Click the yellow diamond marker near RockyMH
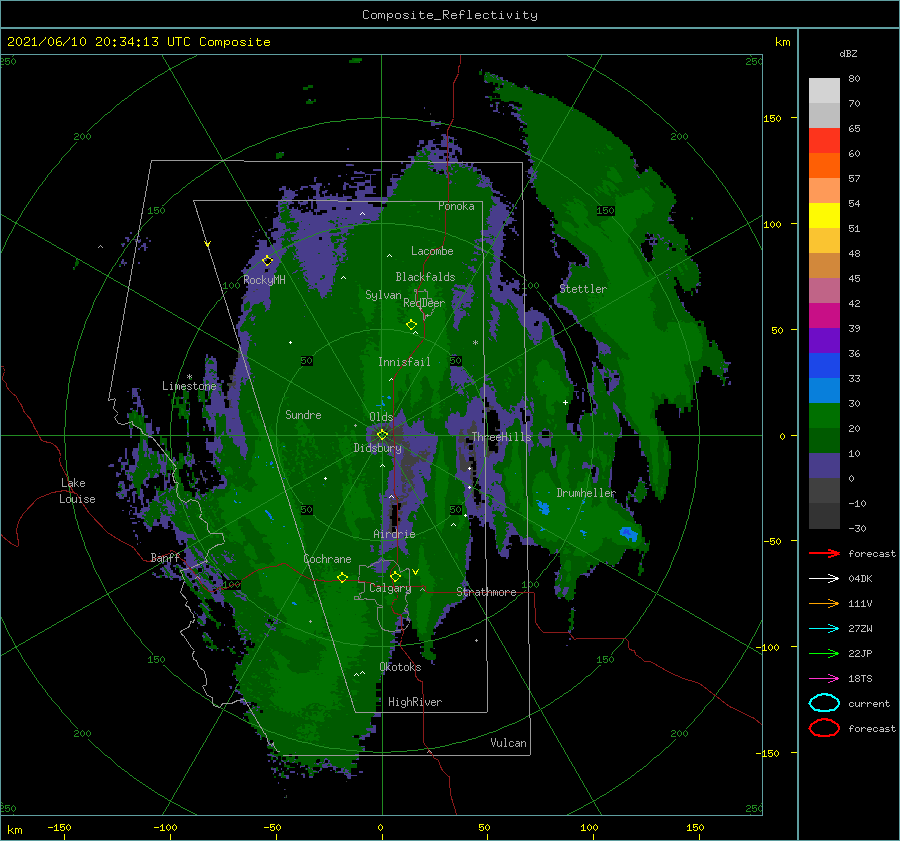This screenshot has height=841, width=900. pos(267,261)
